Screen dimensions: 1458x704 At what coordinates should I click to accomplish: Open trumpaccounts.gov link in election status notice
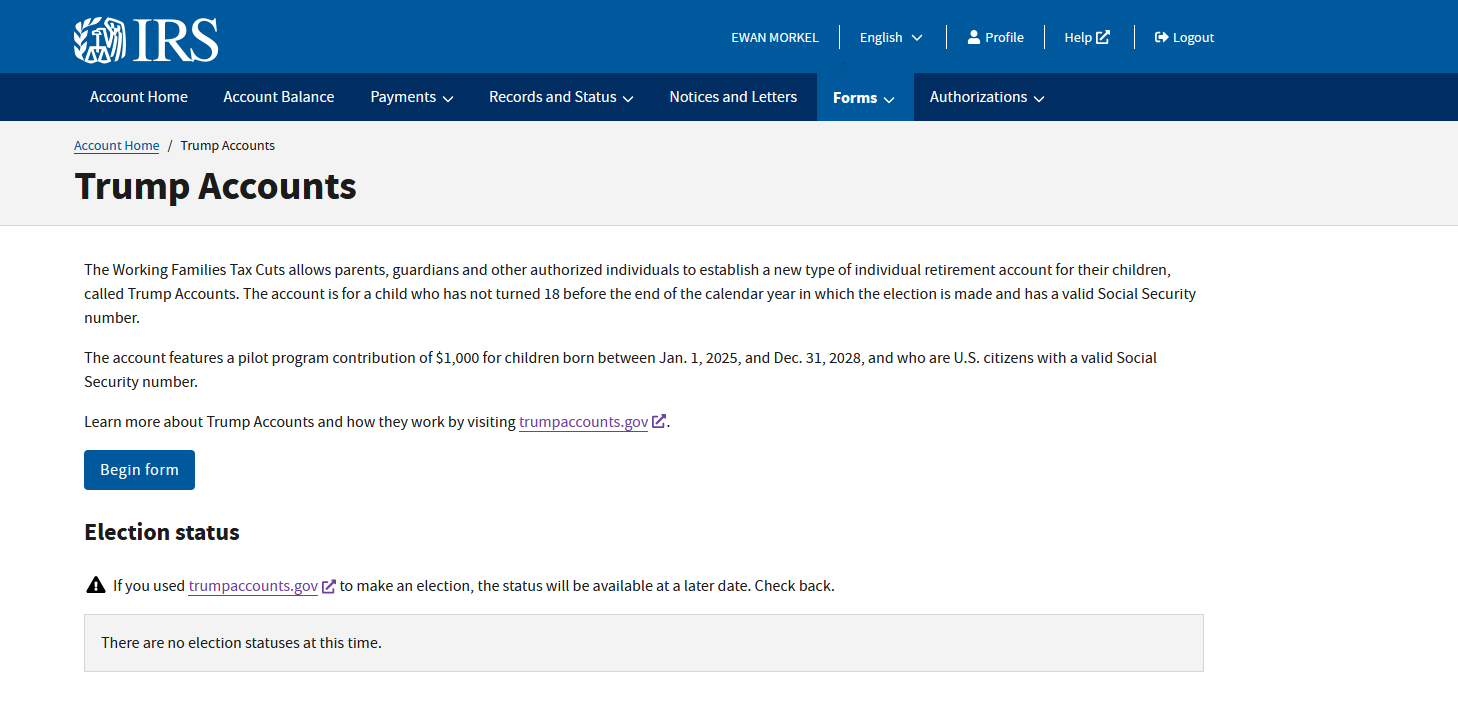(253, 586)
